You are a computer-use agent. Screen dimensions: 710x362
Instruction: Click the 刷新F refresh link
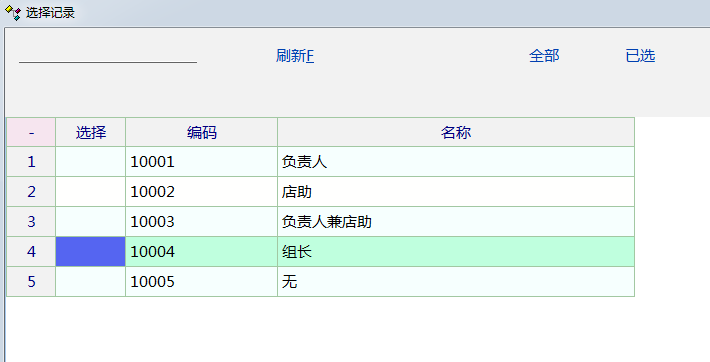pos(295,56)
